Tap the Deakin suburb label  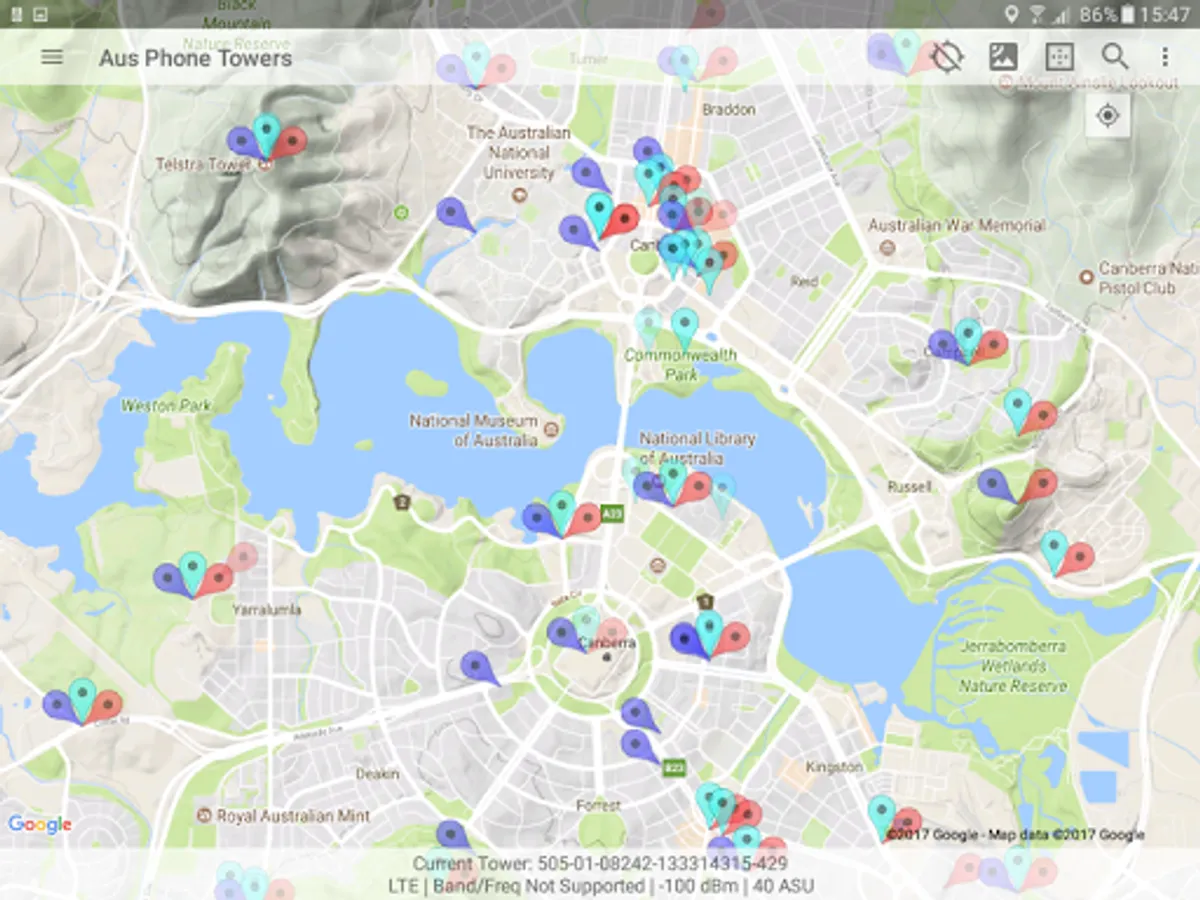[x=377, y=774]
